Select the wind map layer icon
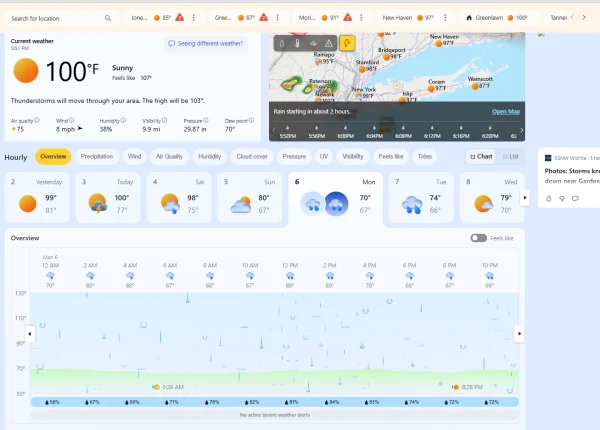This screenshot has width=600, height=430. (x=313, y=43)
